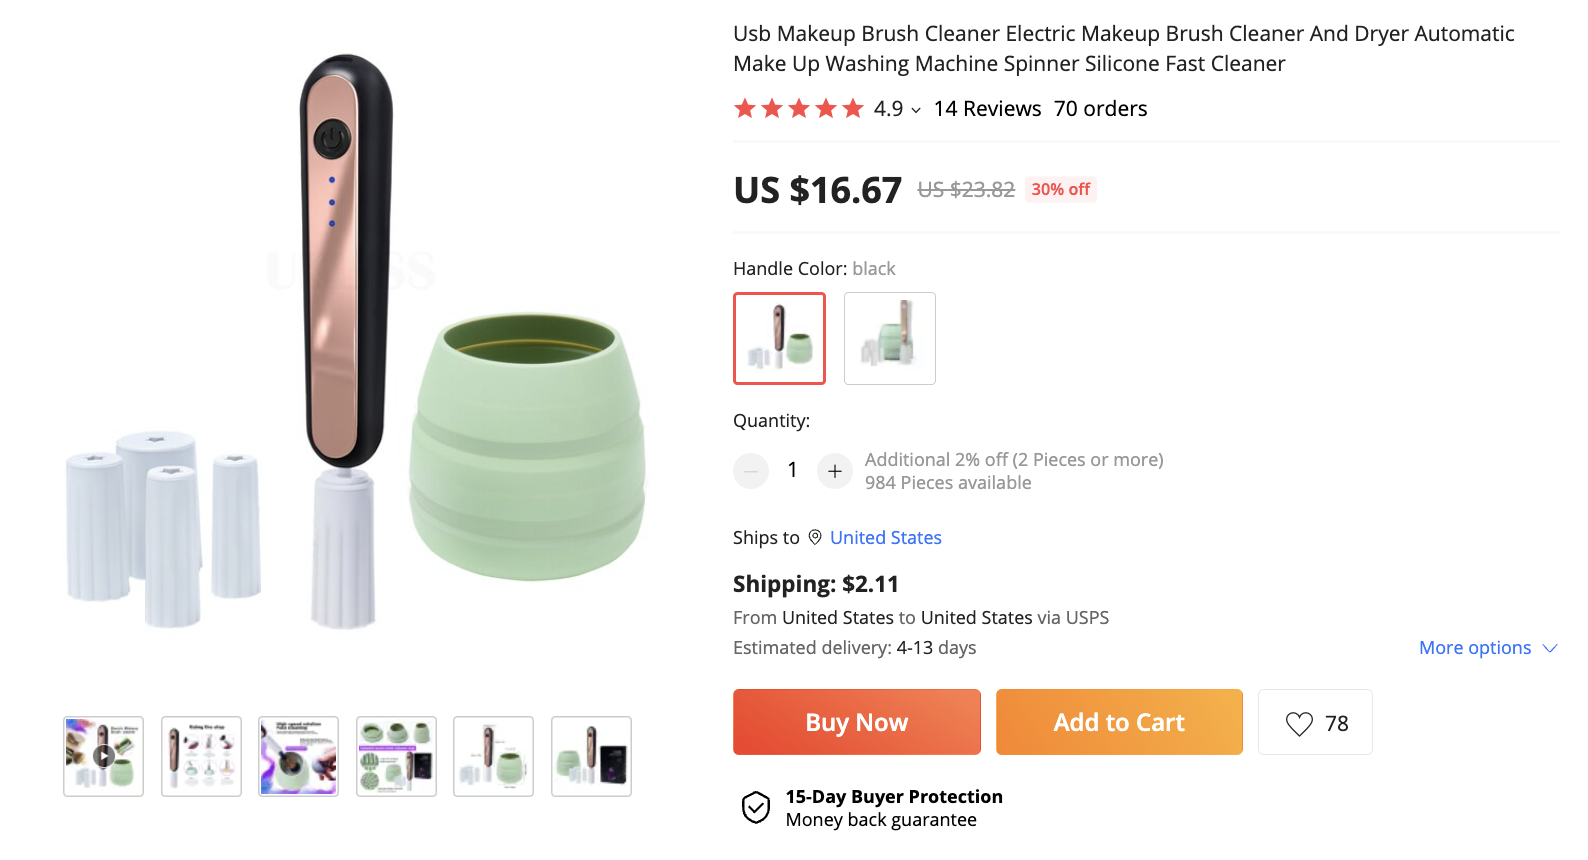
Task: Expand More options for shipping
Action: 1487,648
